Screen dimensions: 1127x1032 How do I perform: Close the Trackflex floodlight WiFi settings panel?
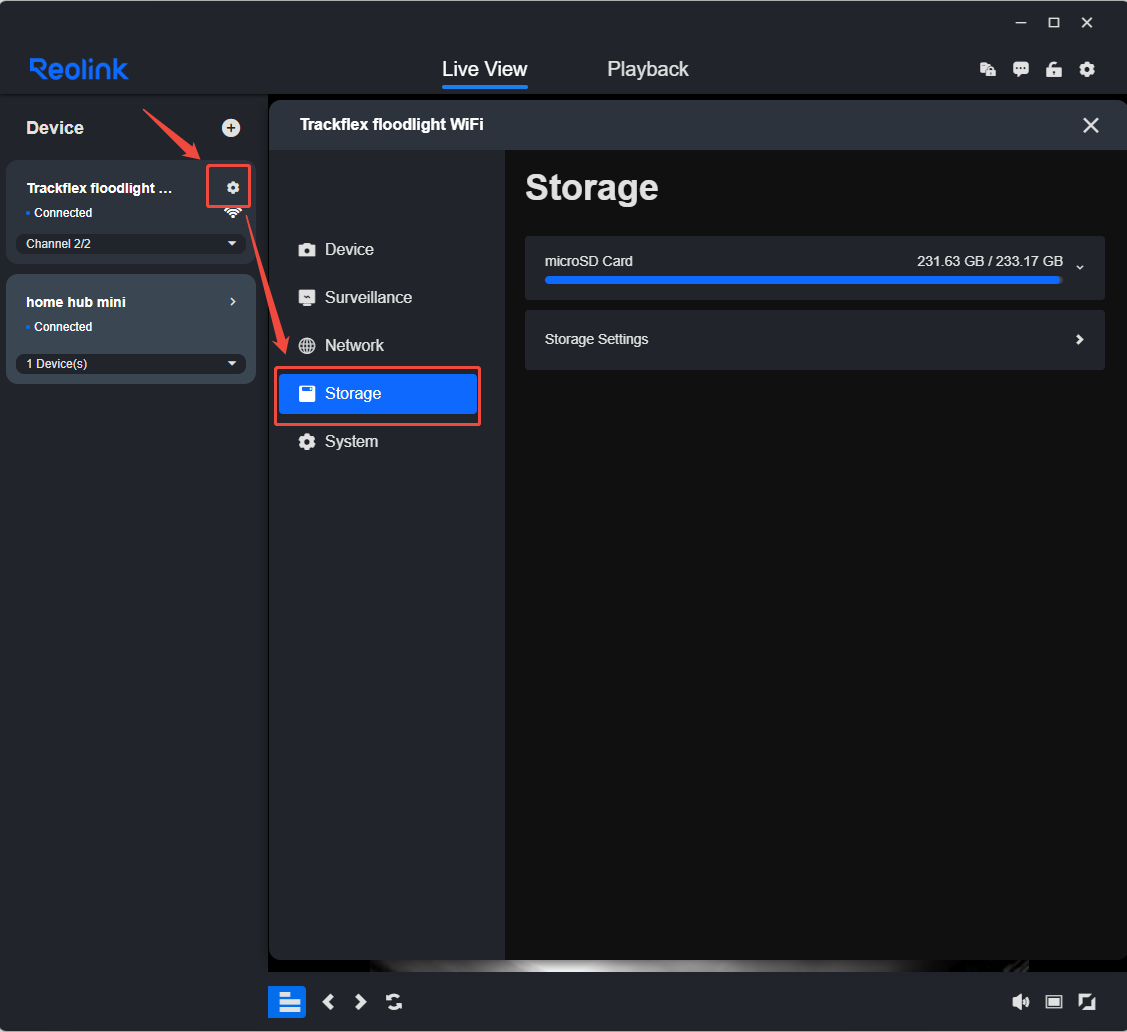click(1090, 125)
